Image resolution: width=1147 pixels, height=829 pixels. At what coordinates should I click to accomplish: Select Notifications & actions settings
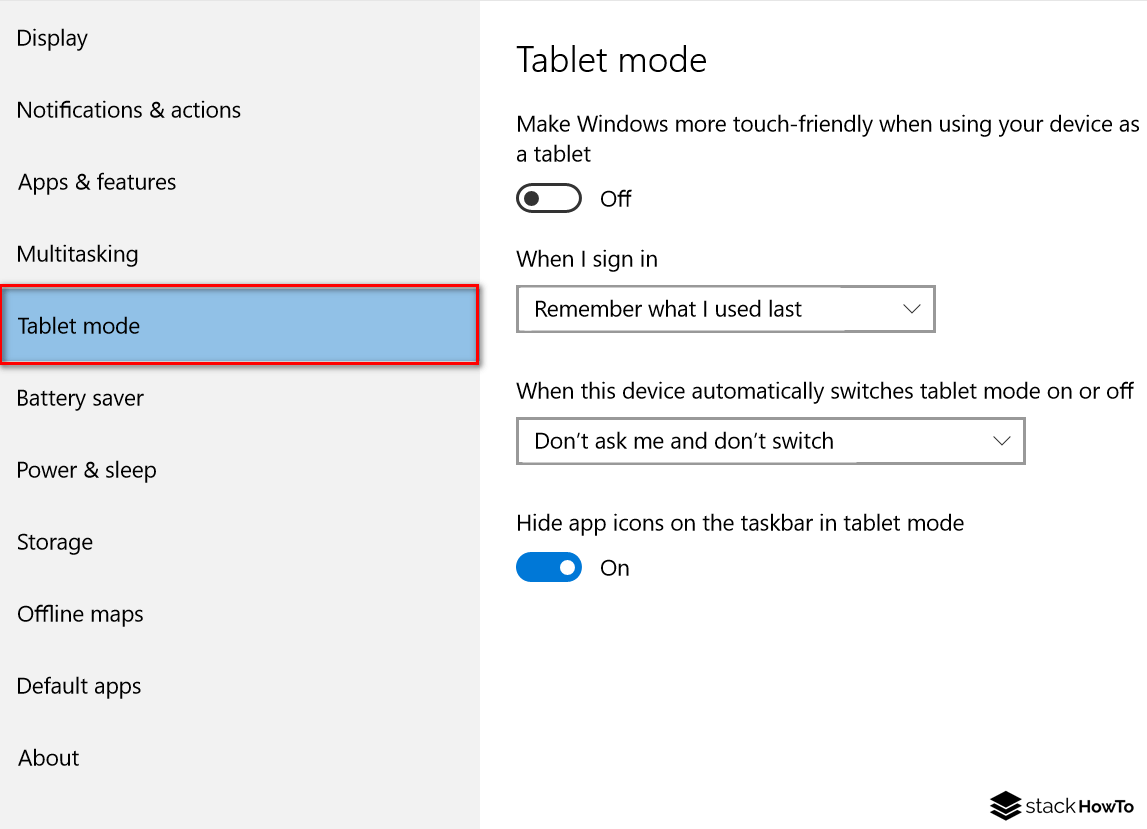[x=128, y=110]
